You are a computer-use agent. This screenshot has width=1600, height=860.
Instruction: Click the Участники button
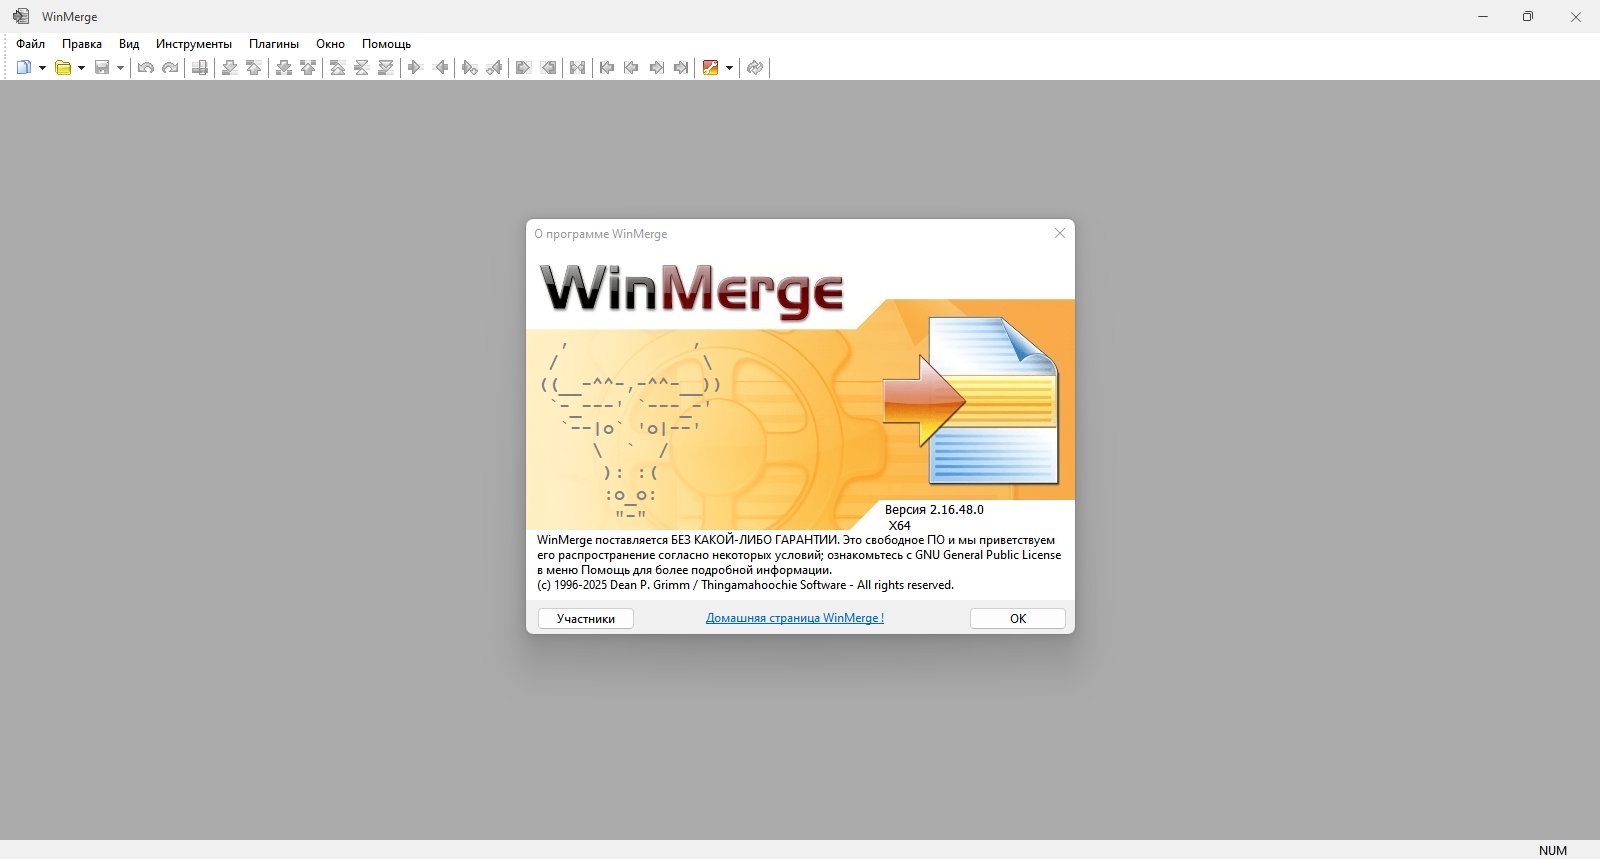(585, 619)
